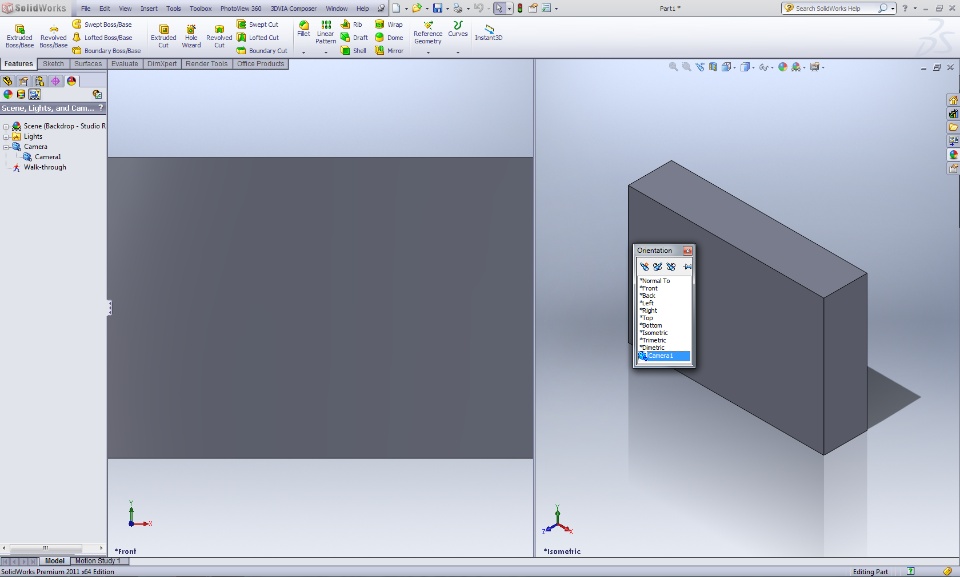
Task: Toggle the View Appearances button
Action: point(7,94)
